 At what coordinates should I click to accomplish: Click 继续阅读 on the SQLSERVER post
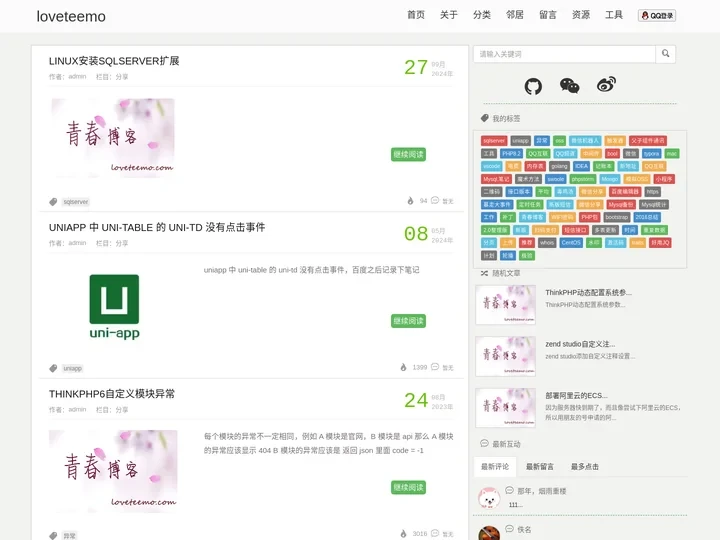(x=408, y=154)
